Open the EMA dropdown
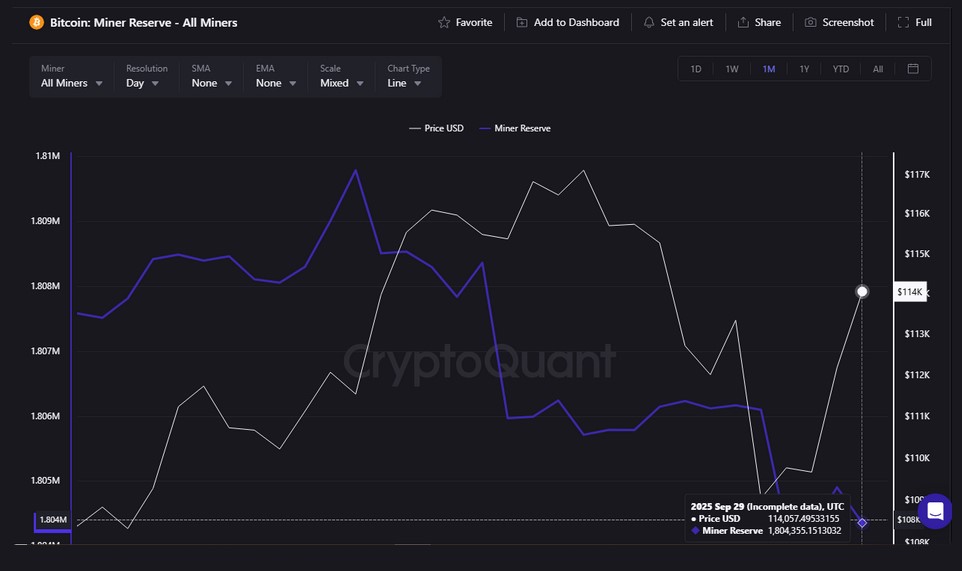The height and width of the screenshot is (571, 962). pyautogui.click(x=276, y=83)
